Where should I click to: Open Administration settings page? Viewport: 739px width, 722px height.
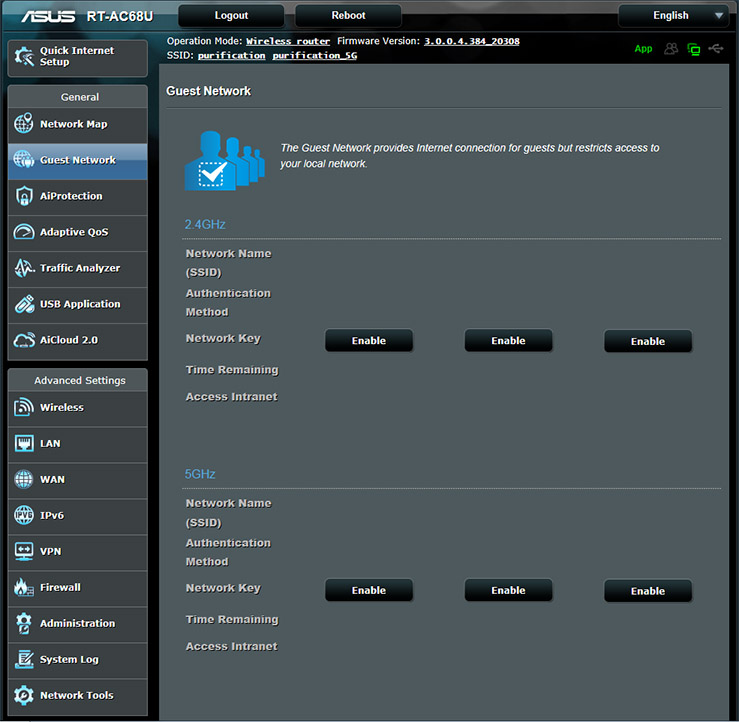78,624
